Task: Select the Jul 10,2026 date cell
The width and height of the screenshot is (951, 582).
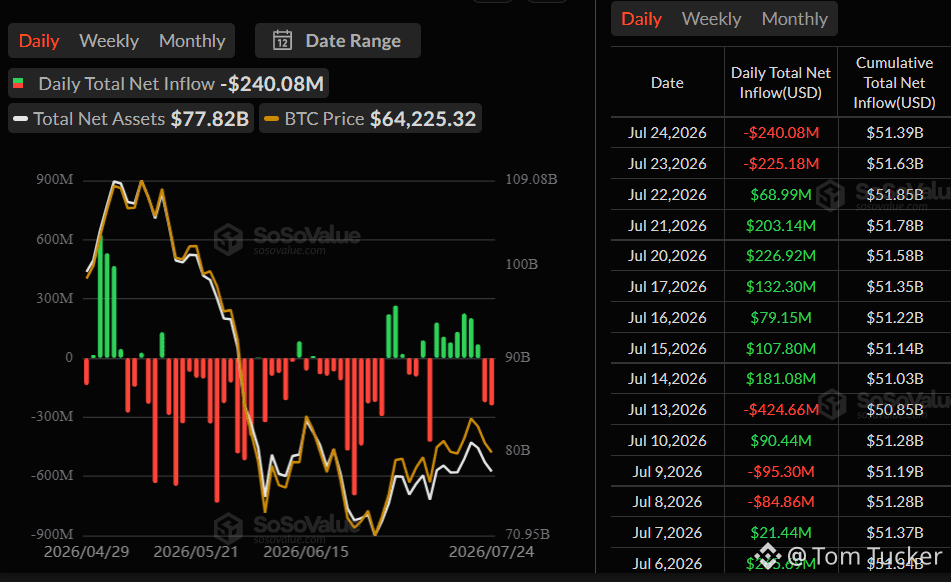Action: click(667, 440)
